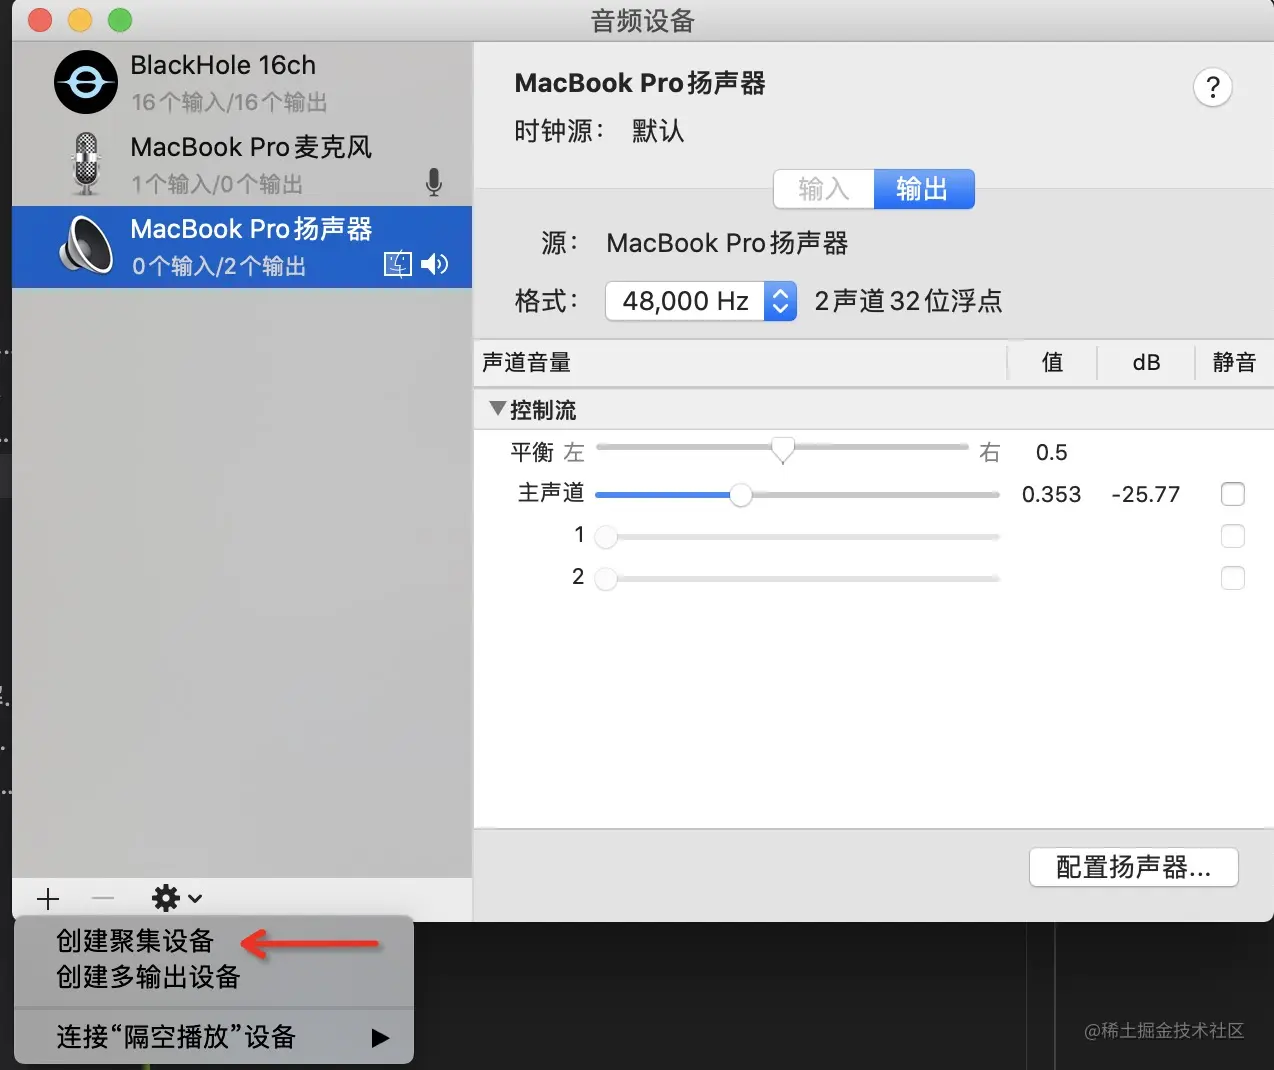Click the system alert Finder face icon
The width and height of the screenshot is (1274, 1070).
coord(398,264)
